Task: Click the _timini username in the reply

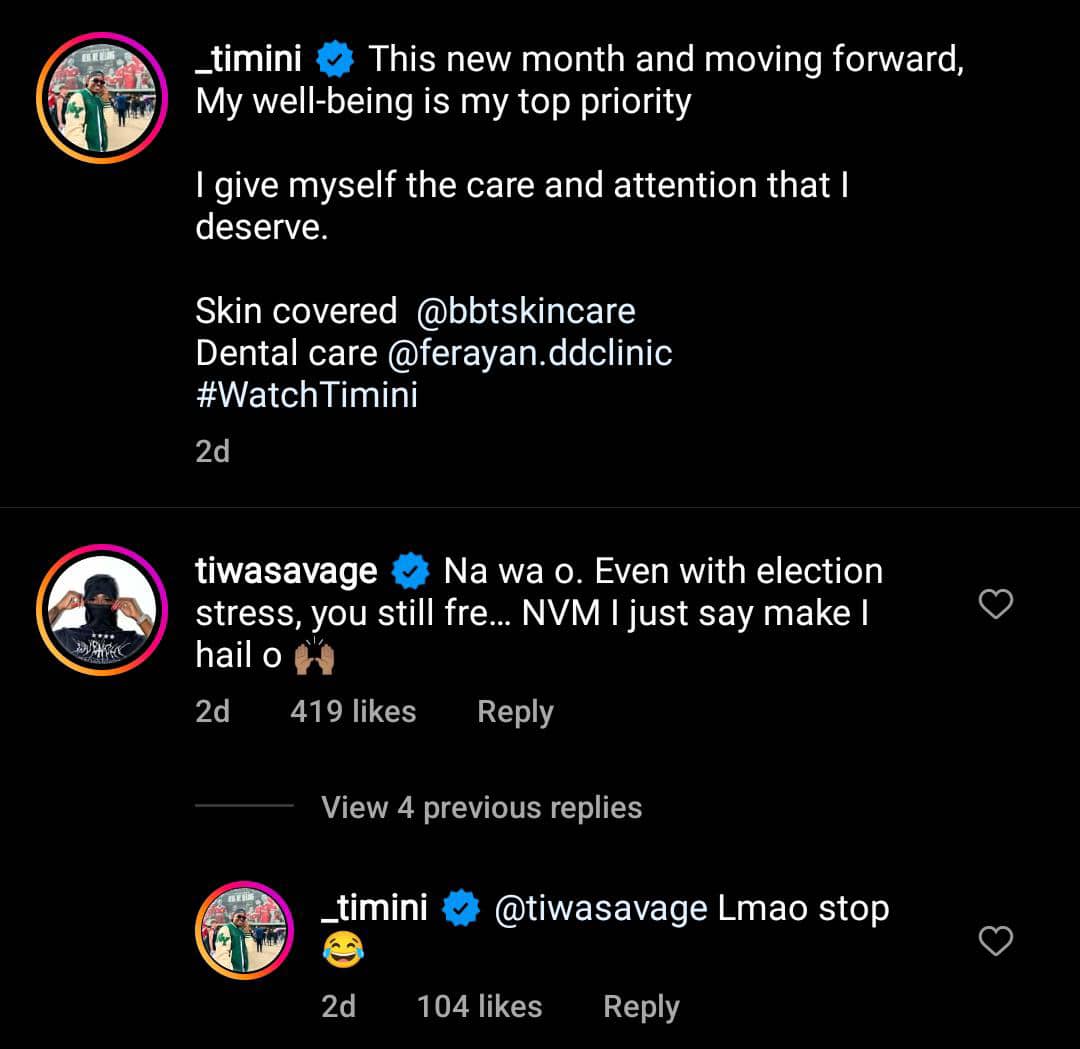Action: pyautogui.click(x=374, y=909)
